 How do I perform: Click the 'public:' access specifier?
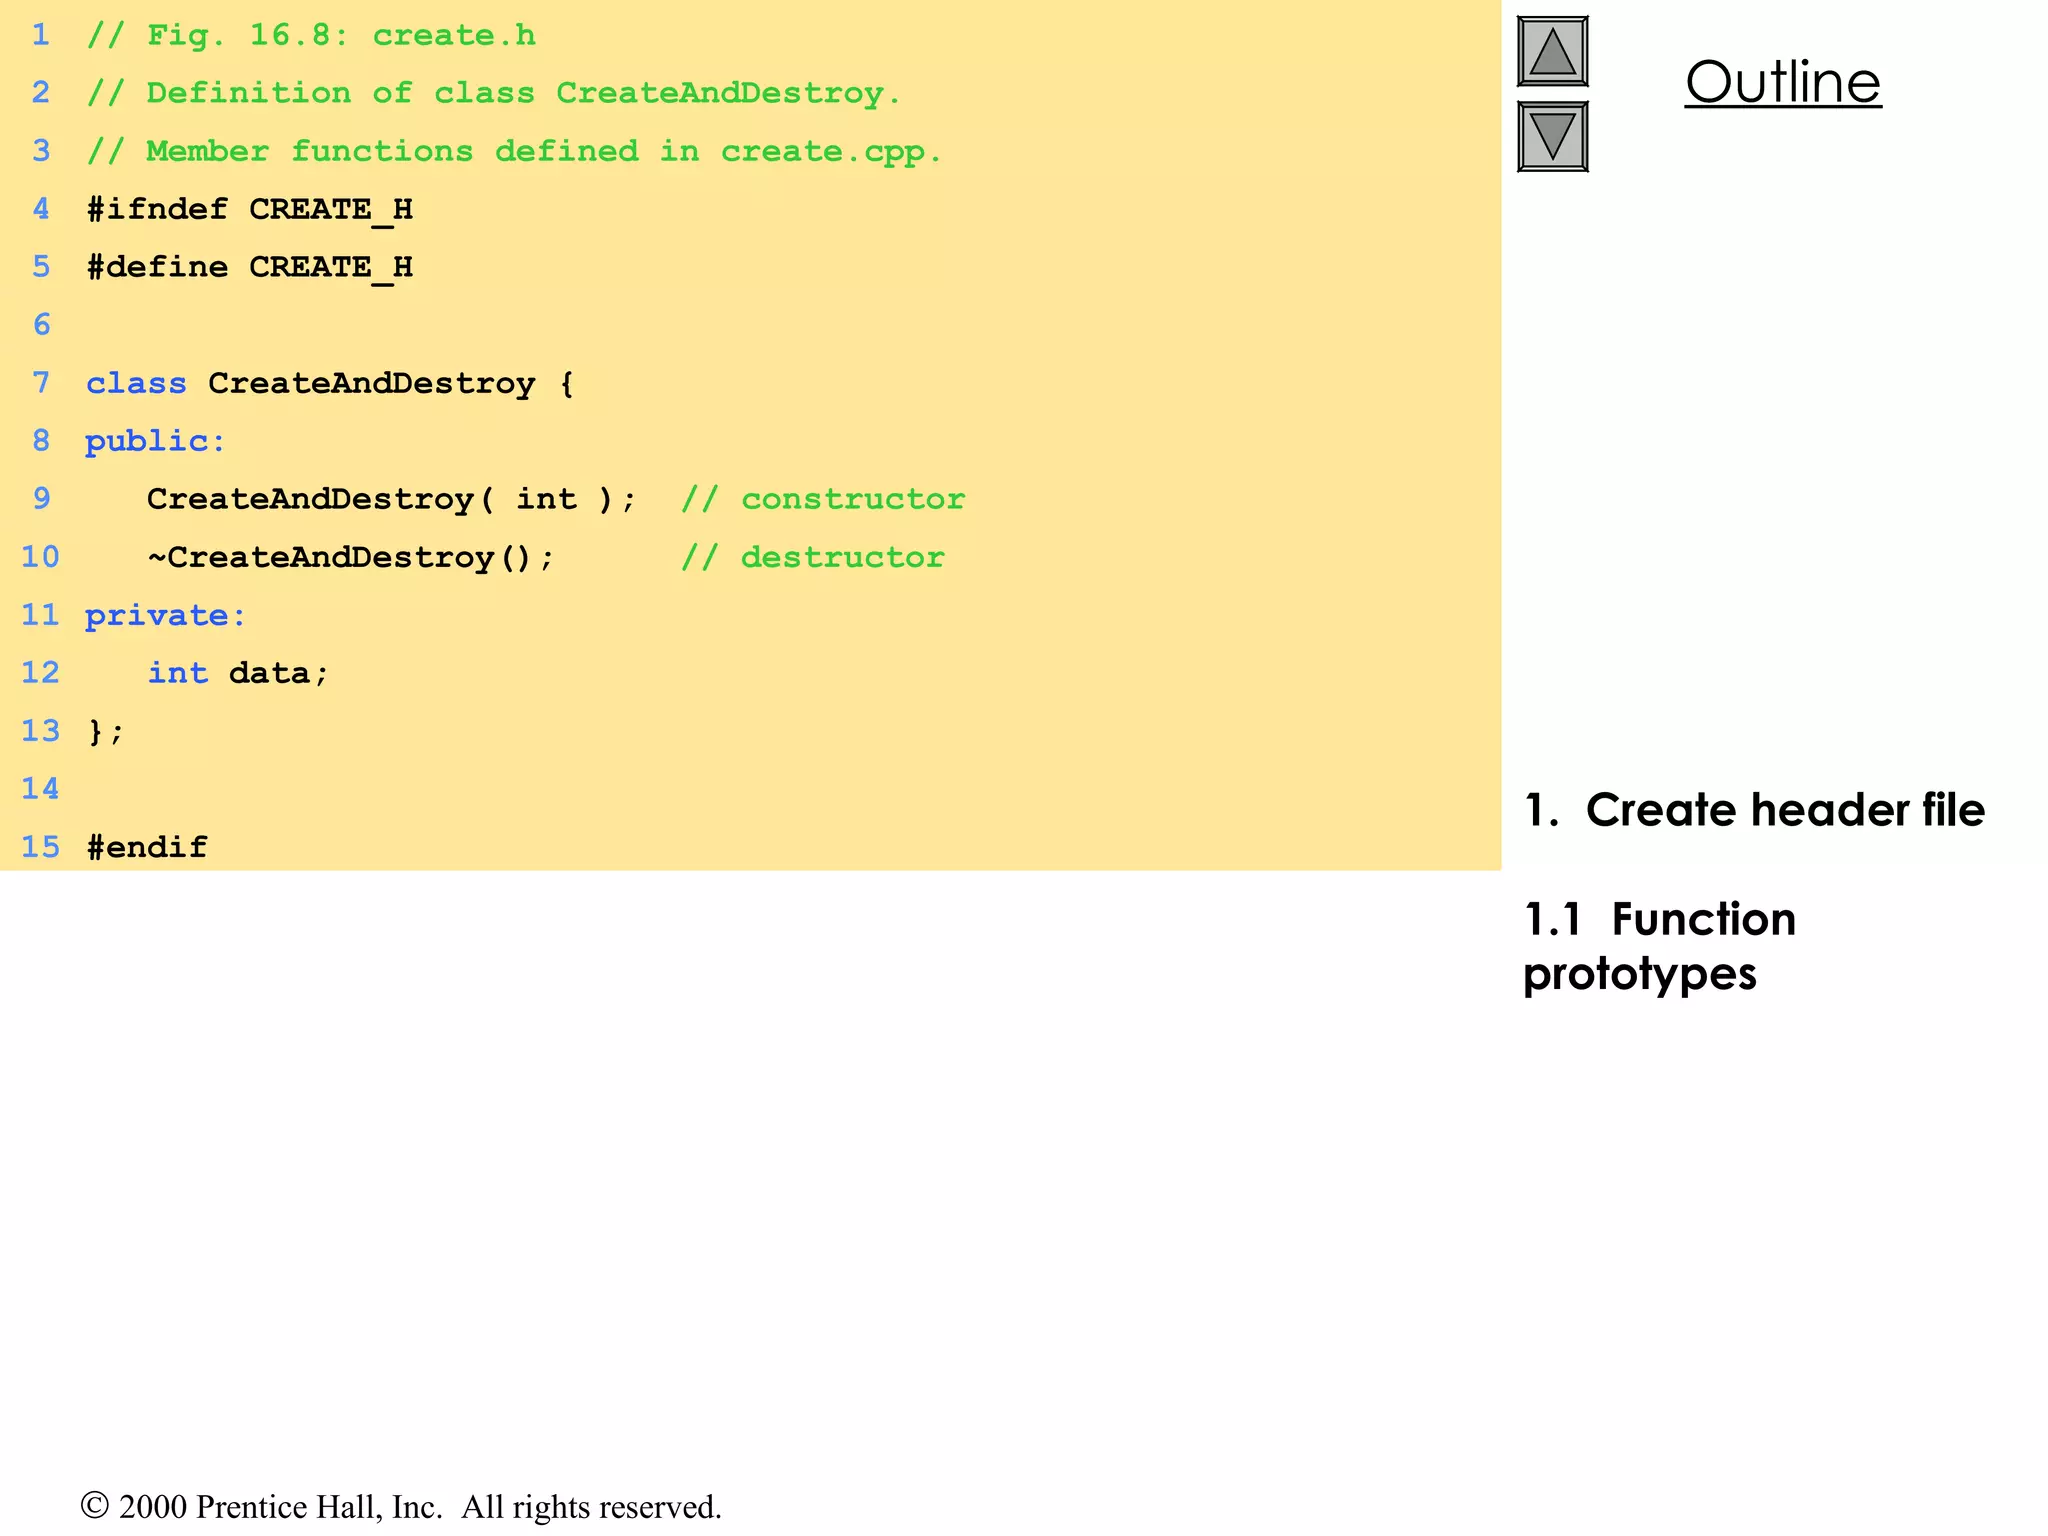click(x=155, y=441)
